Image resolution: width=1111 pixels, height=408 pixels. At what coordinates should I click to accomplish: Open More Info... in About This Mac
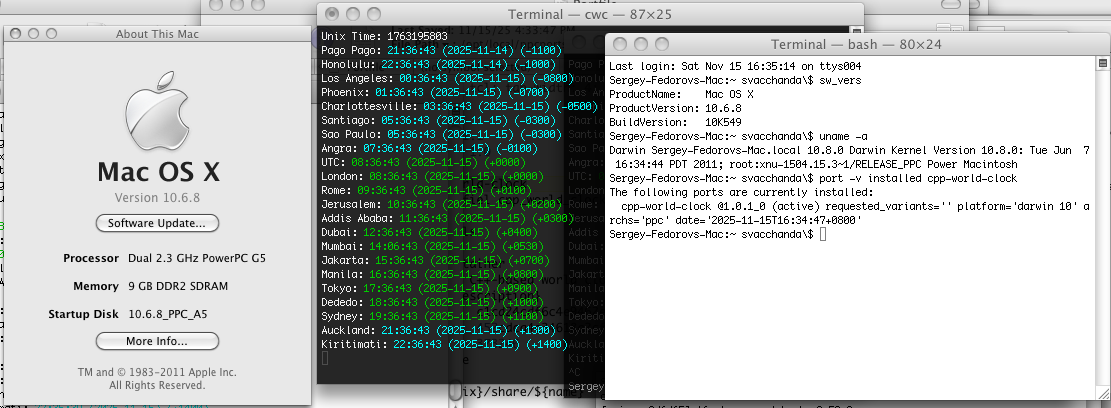[x=157, y=341]
